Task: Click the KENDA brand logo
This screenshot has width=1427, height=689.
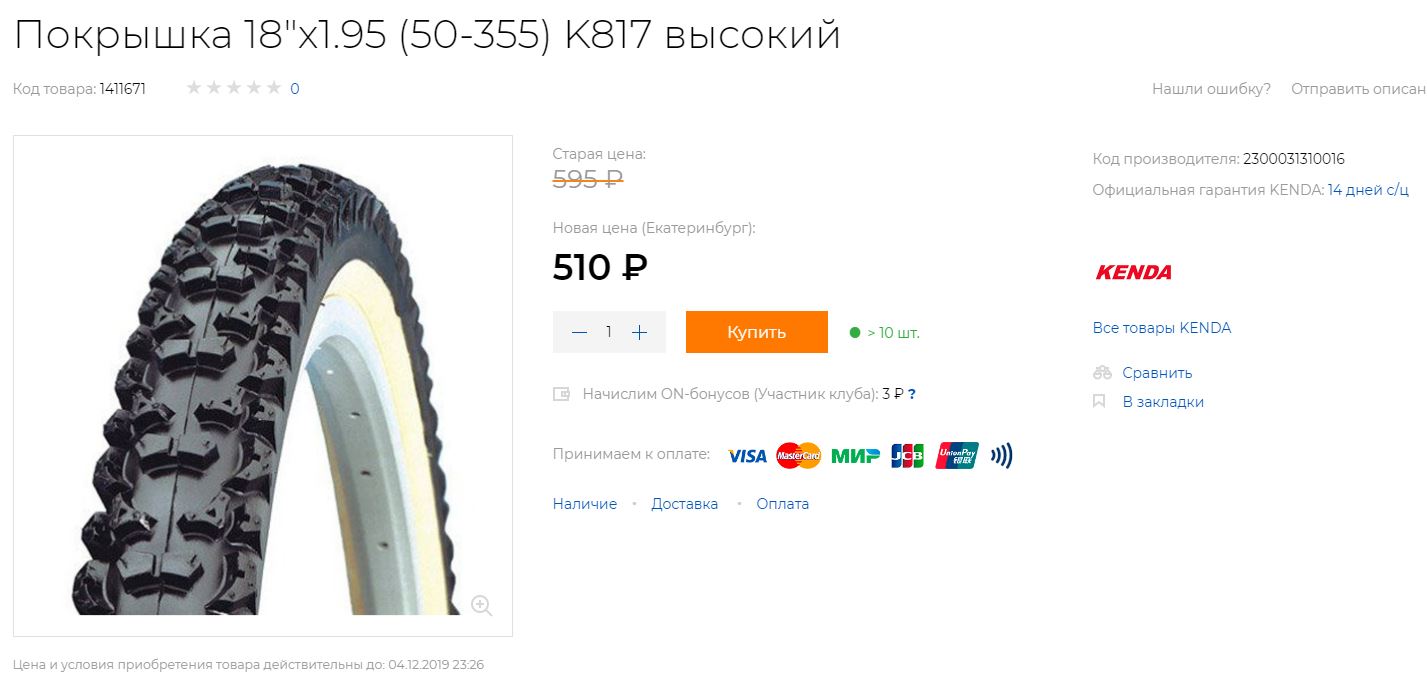Action: coord(1133,272)
